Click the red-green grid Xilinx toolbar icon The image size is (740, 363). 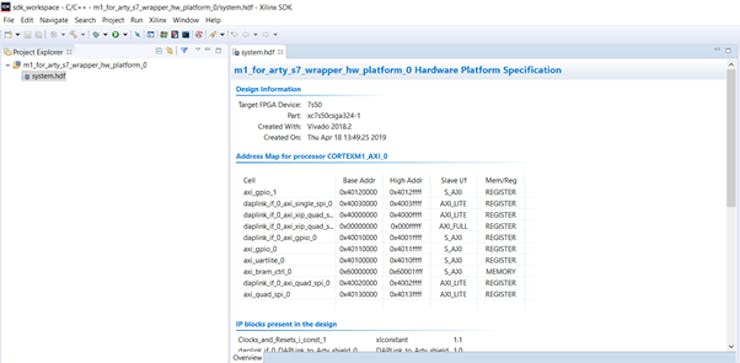click(164, 34)
